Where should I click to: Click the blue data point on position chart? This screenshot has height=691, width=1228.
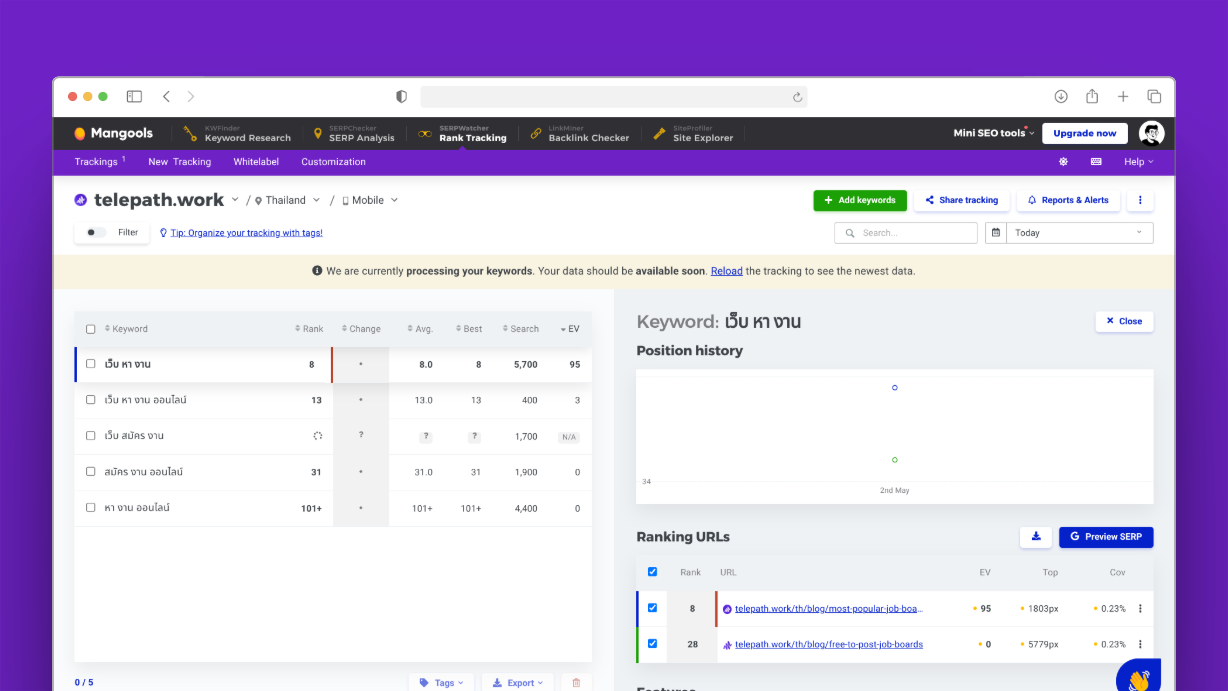coord(894,387)
